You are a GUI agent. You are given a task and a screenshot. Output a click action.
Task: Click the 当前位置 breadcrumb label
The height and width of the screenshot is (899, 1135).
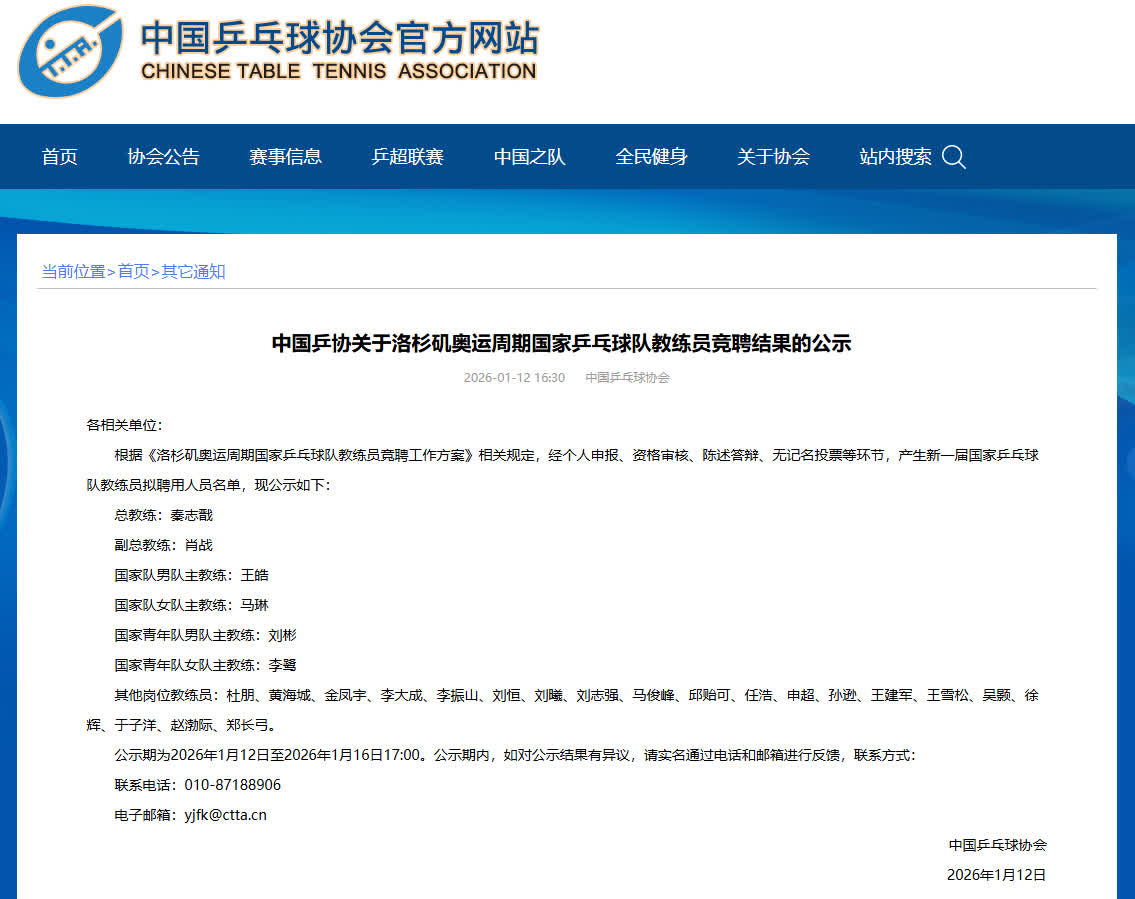tap(73, 272)
